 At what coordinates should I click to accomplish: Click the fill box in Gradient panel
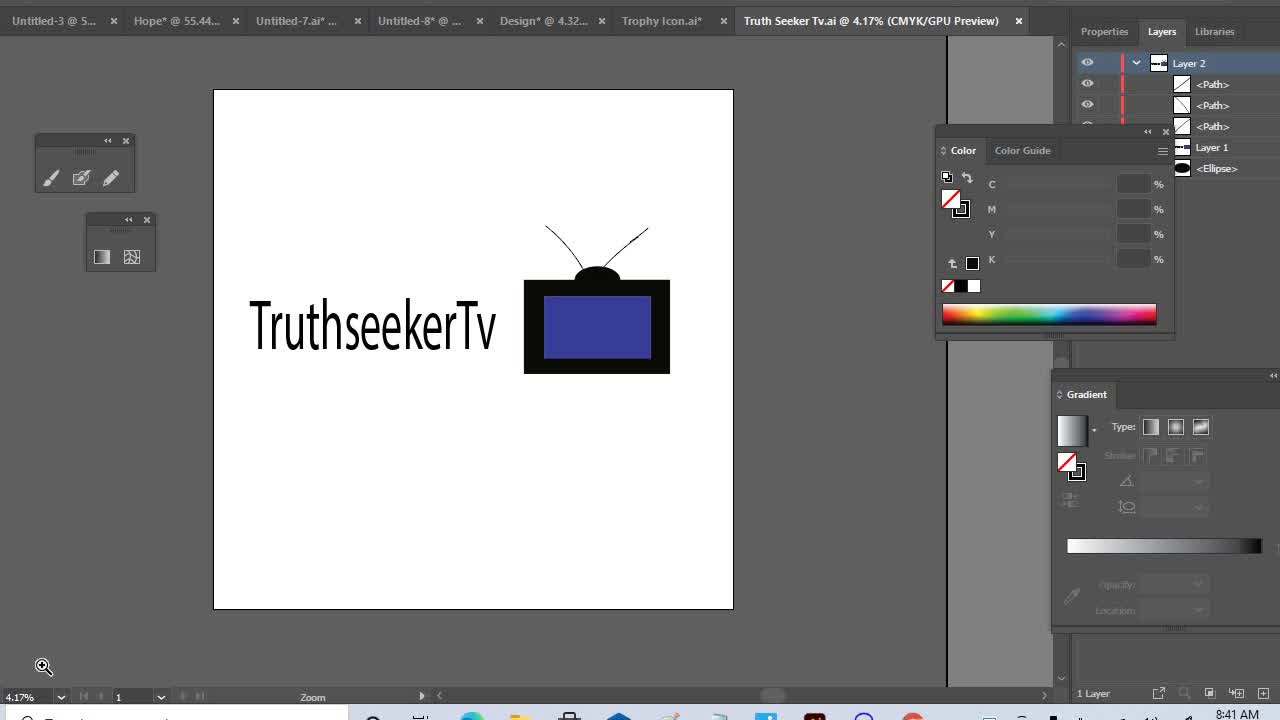click(1067, 462)
